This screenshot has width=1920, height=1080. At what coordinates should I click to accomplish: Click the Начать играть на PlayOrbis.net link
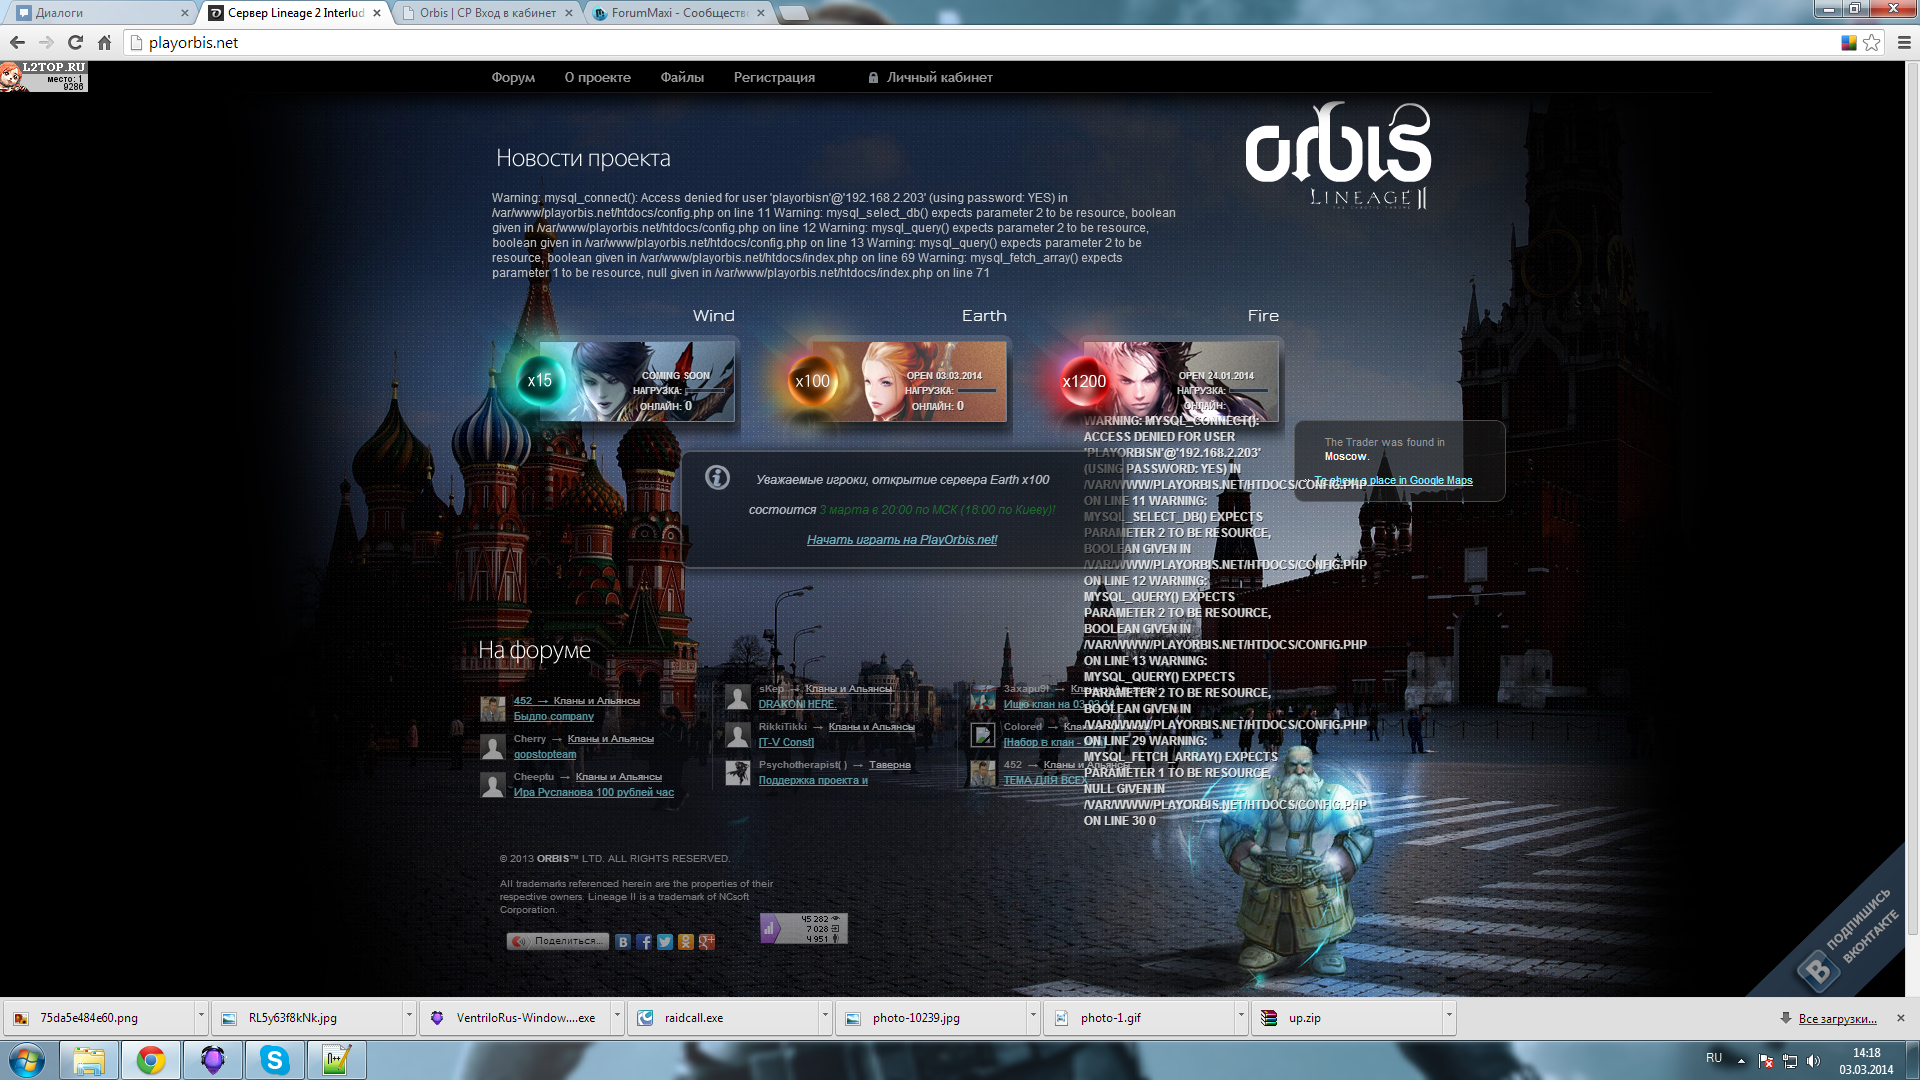(902, 540)
